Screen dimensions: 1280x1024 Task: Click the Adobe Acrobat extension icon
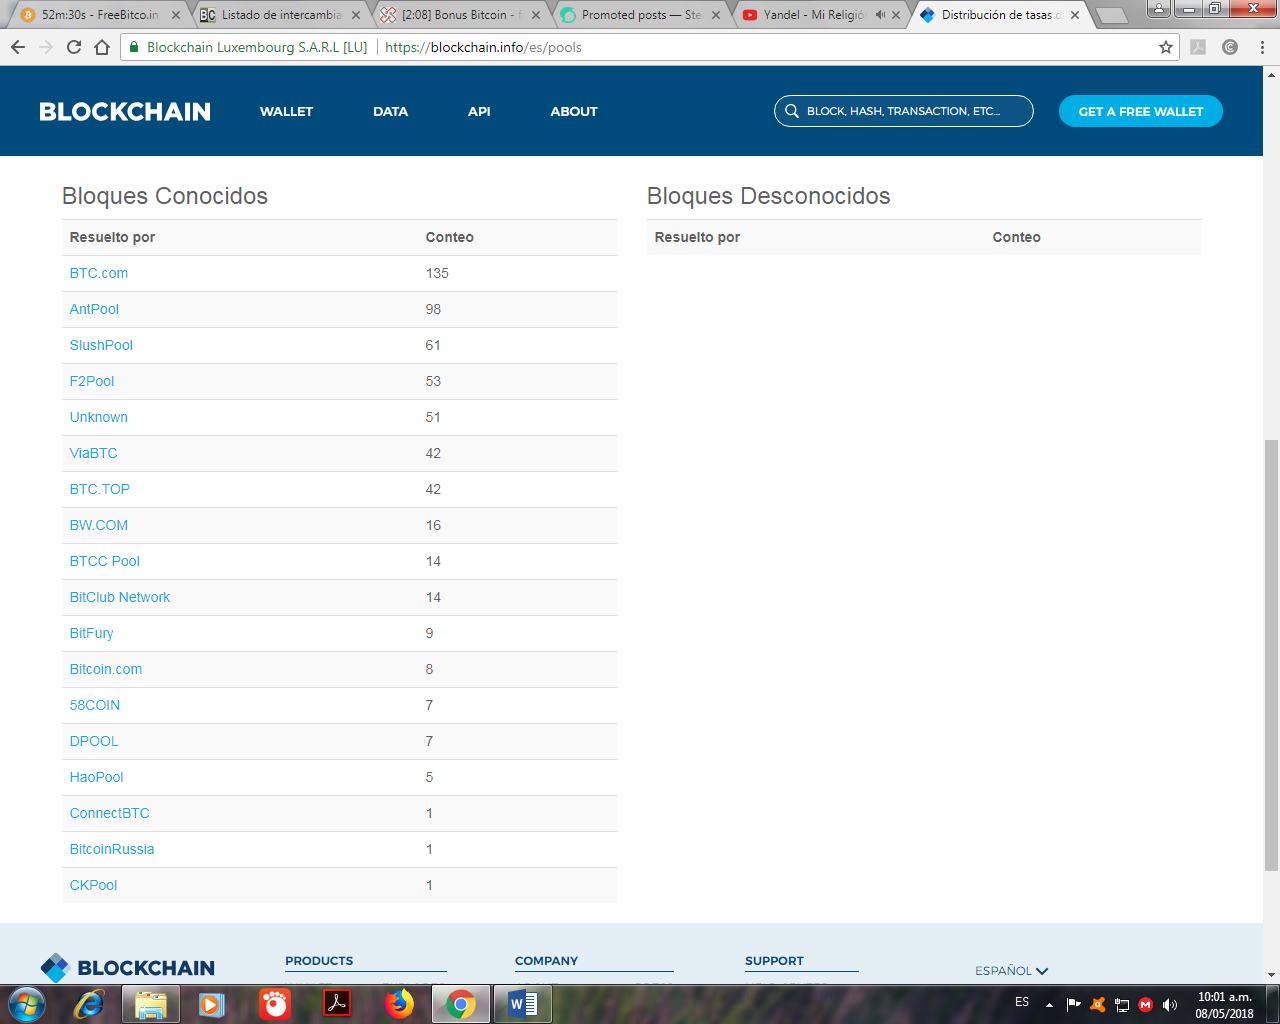tap(1198, 47)
